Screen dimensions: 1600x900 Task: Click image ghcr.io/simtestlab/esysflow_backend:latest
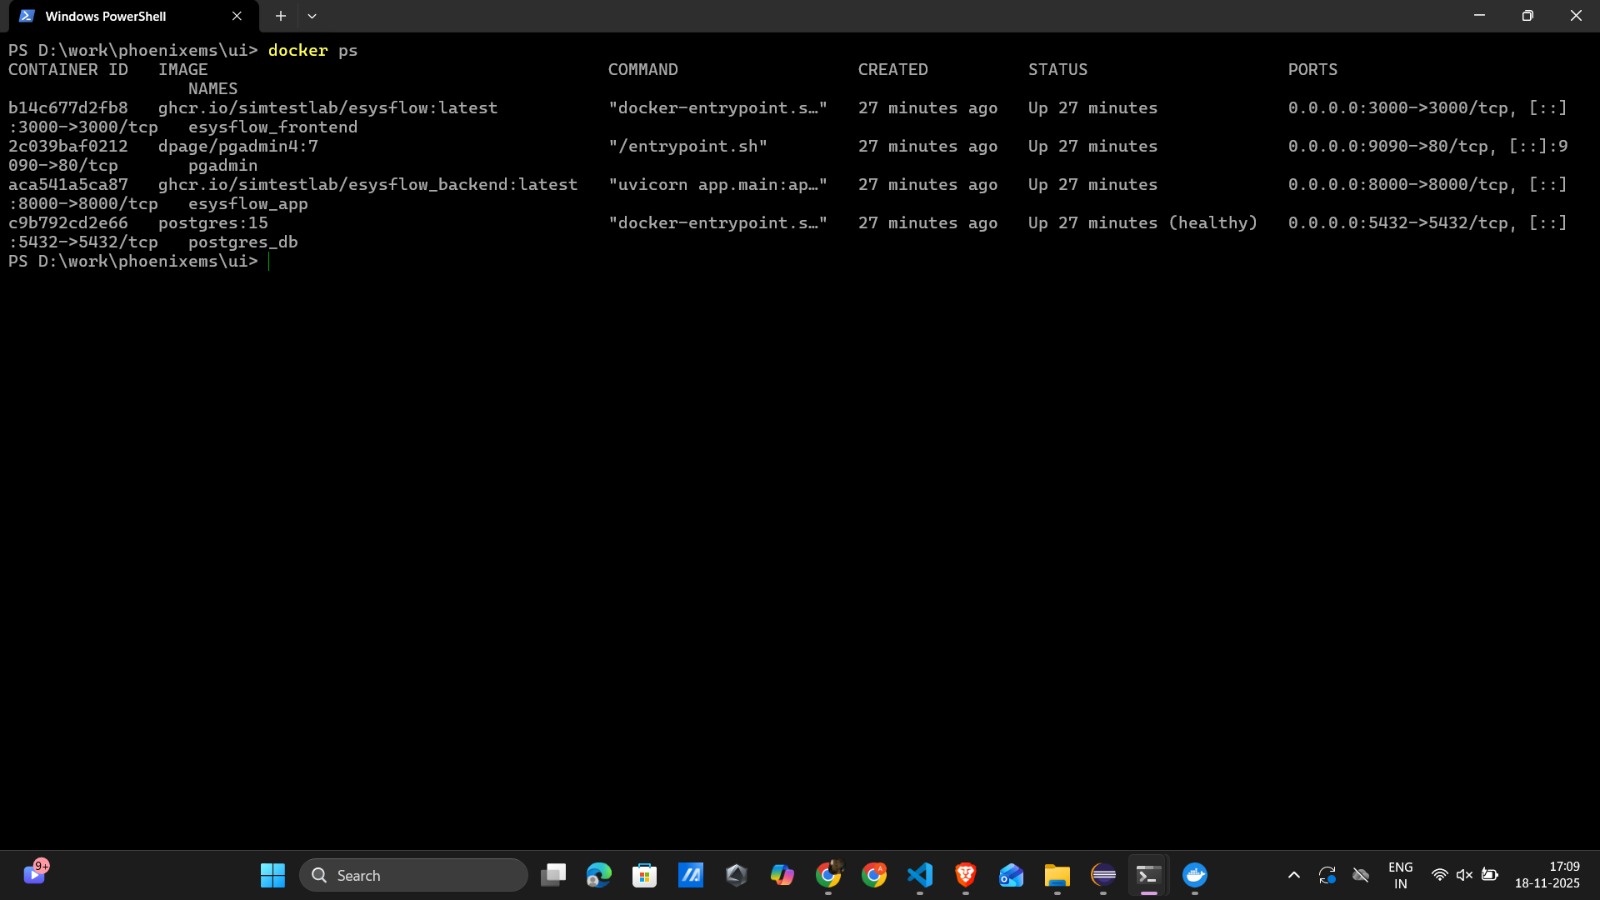pos(368,184)
